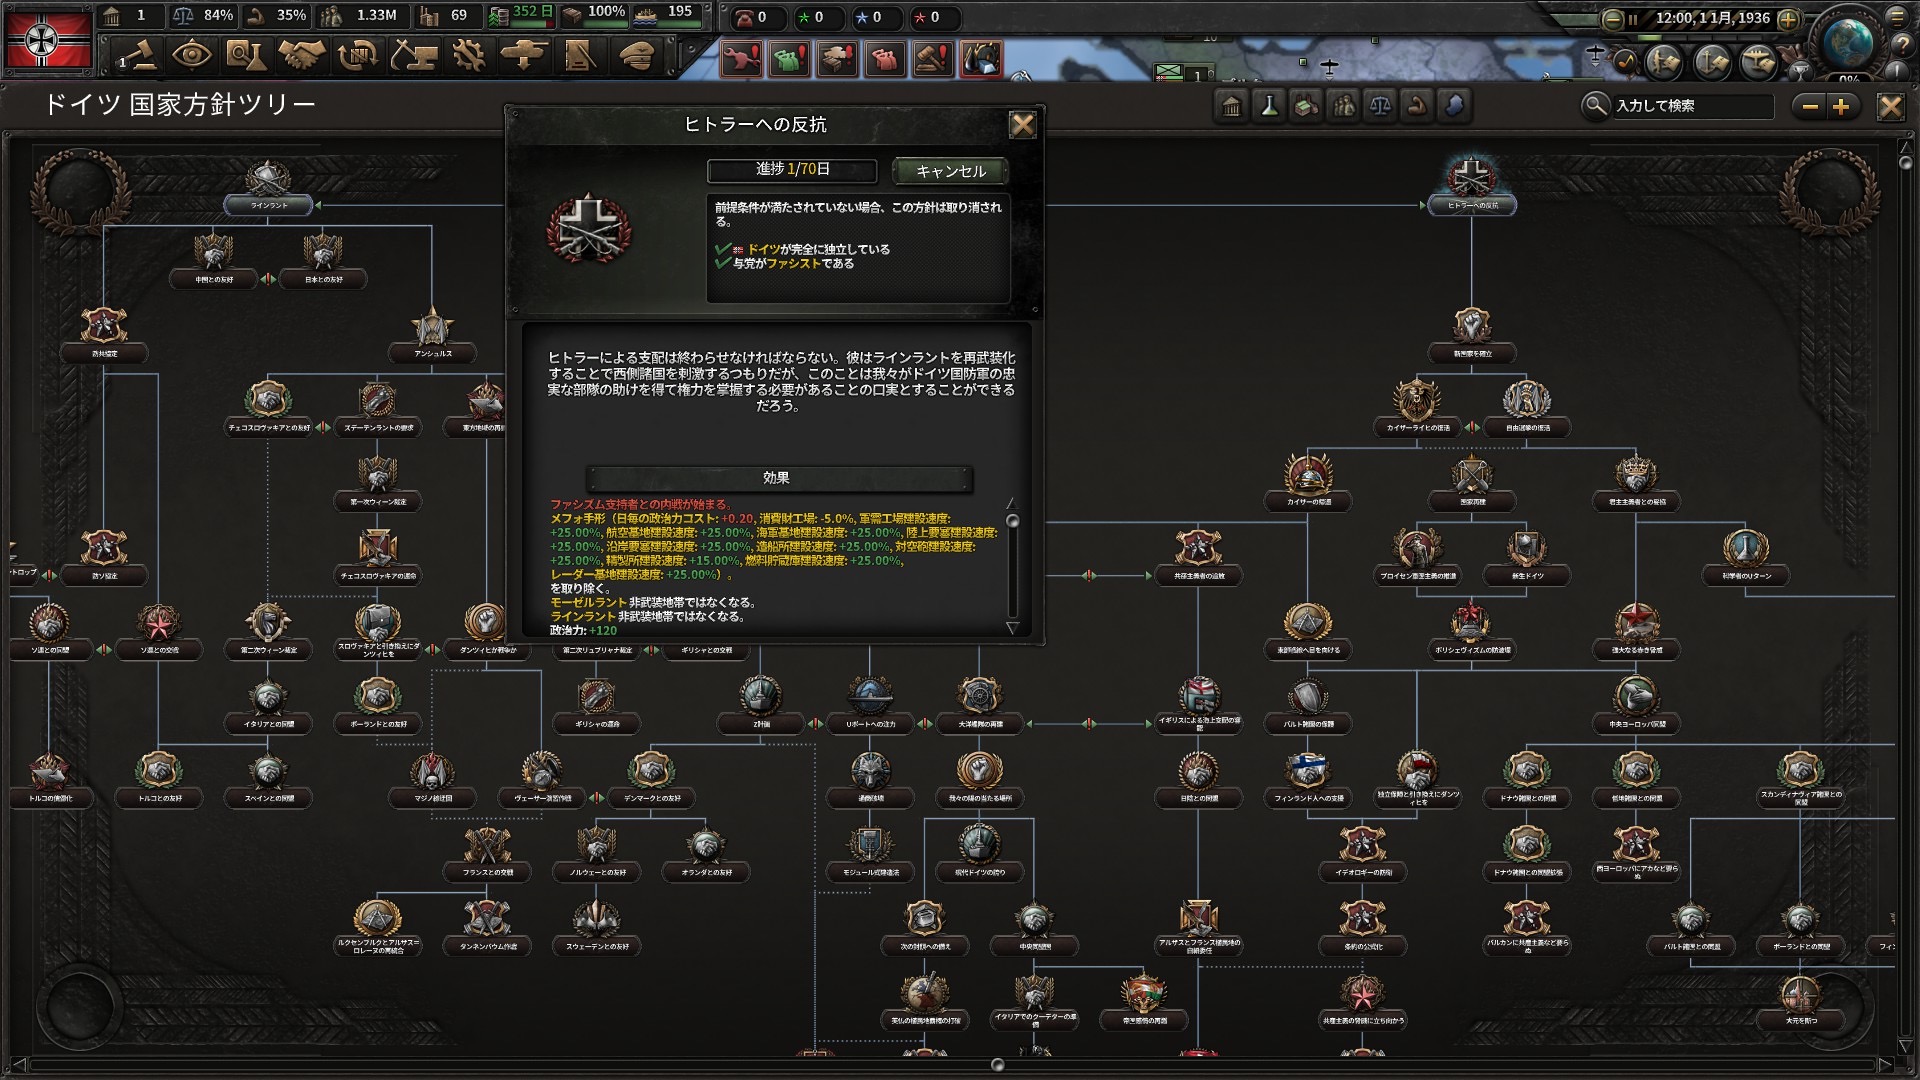Click the German flag in top-left corner

(47, 40)
